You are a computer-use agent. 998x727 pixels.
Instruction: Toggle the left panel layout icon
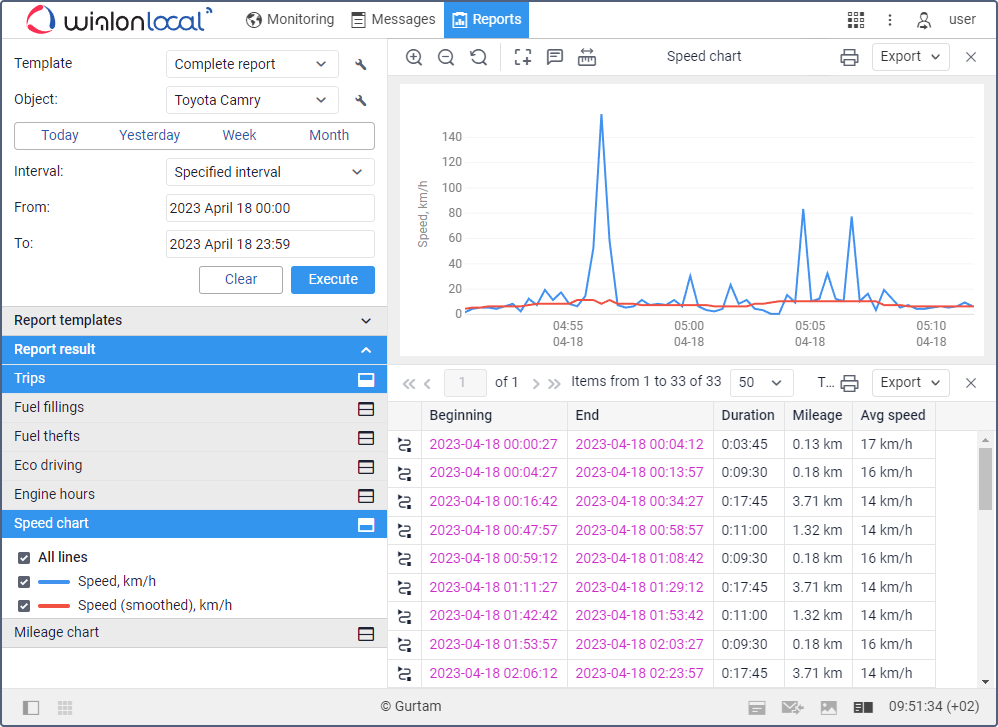(31, 707)
